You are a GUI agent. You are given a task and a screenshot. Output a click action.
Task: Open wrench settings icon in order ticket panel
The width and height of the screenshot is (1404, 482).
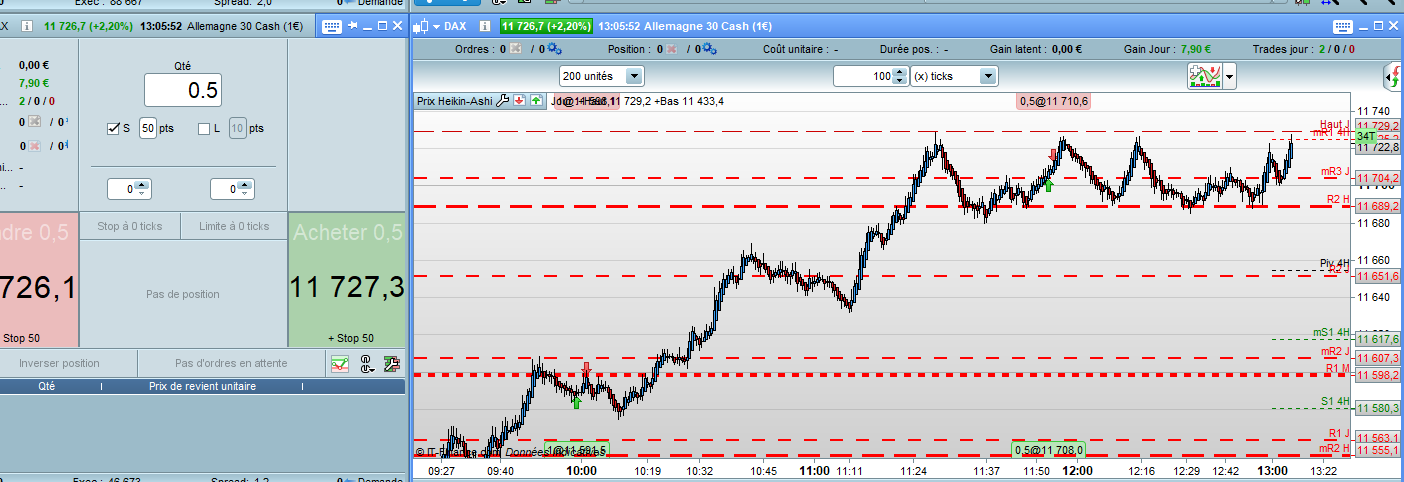coord(391,364)
